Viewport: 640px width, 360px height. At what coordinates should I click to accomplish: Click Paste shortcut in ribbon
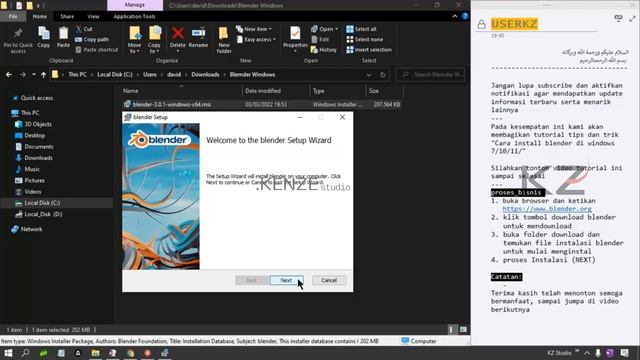pos(97,50)
